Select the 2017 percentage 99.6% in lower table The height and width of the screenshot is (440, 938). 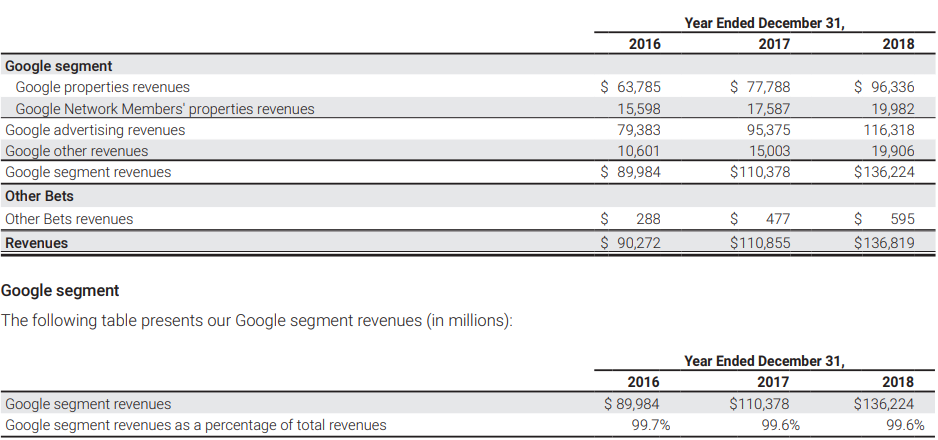pos(781,426)
